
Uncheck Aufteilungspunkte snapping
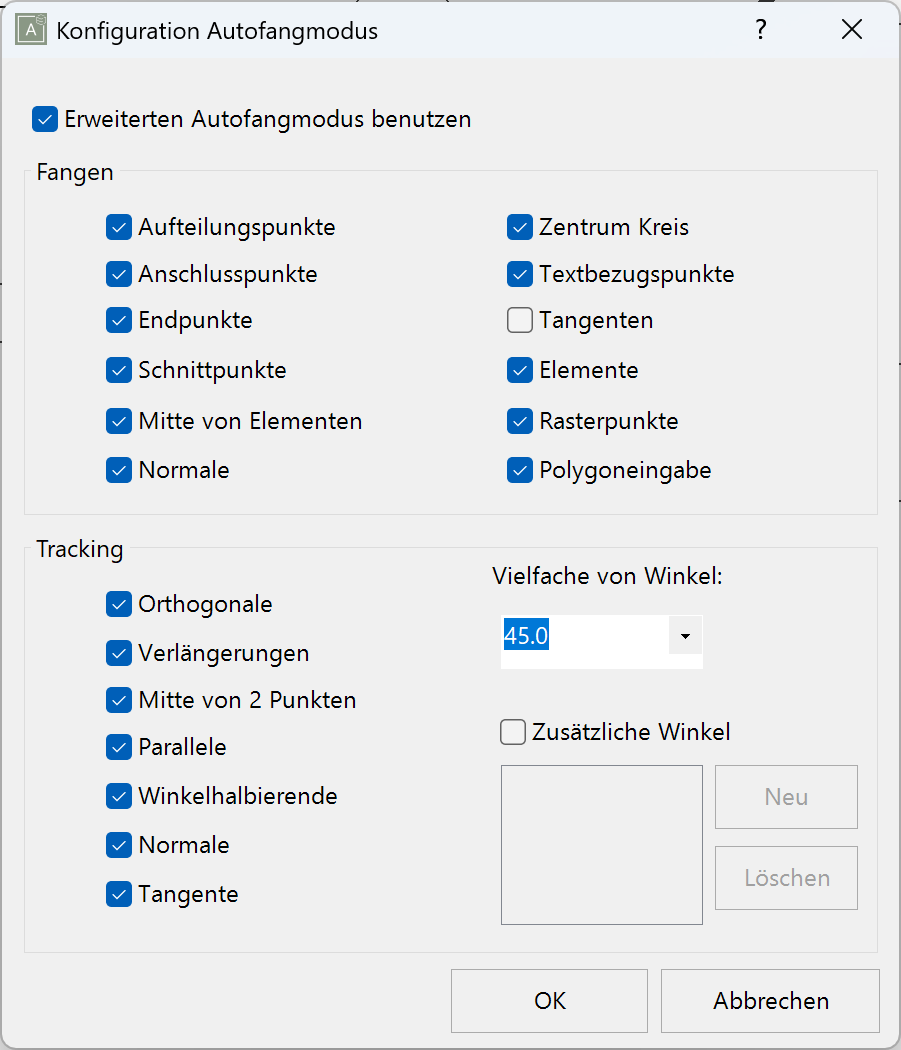pos(119,227)
